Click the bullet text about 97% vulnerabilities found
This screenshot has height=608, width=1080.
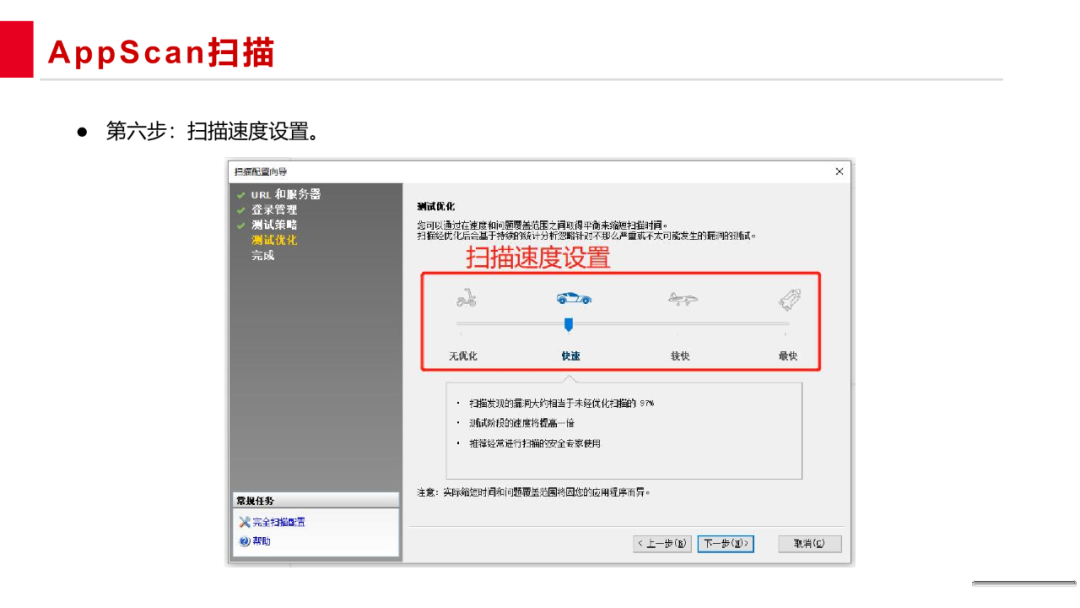[561, 403]
